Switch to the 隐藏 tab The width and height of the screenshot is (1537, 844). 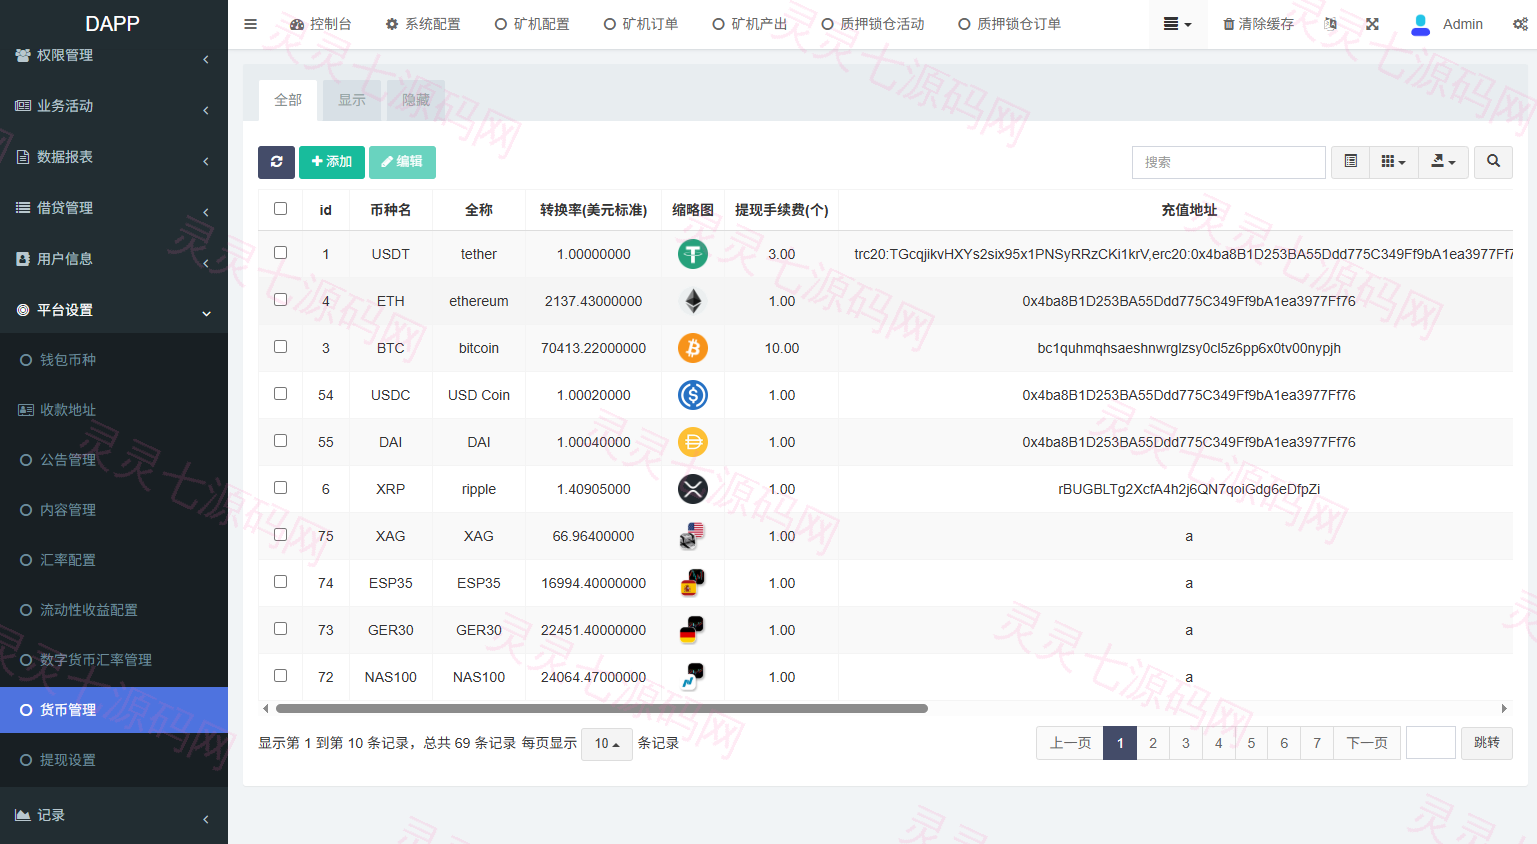pos(416,100)
